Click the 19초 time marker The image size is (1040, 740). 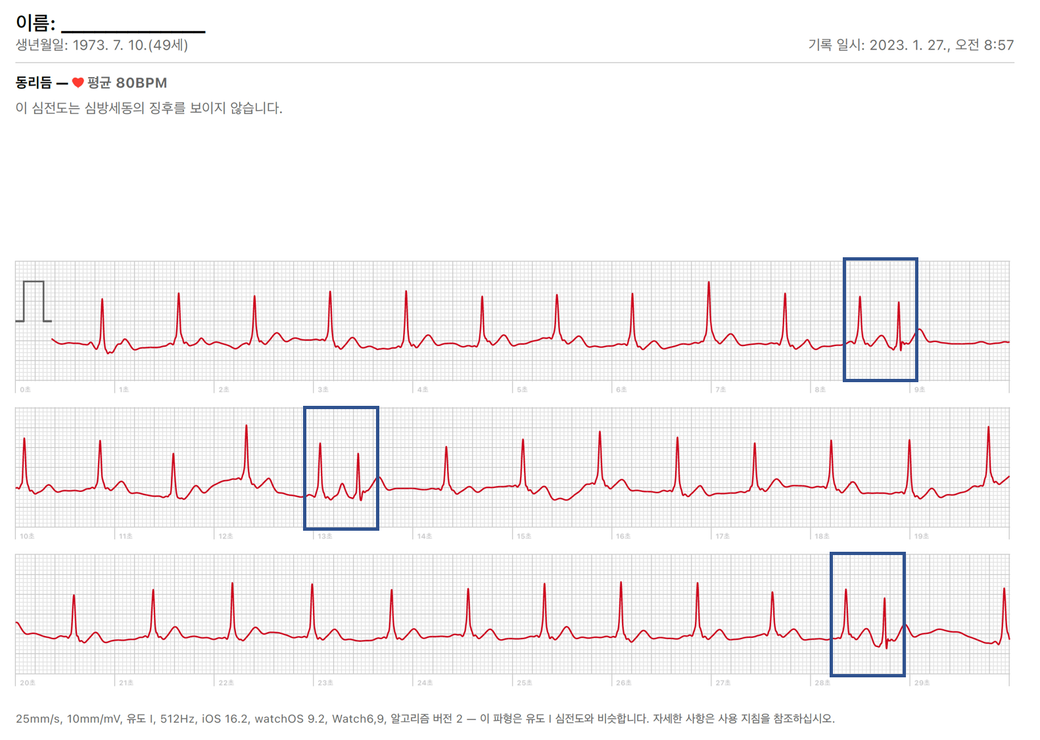coord(921,536)
